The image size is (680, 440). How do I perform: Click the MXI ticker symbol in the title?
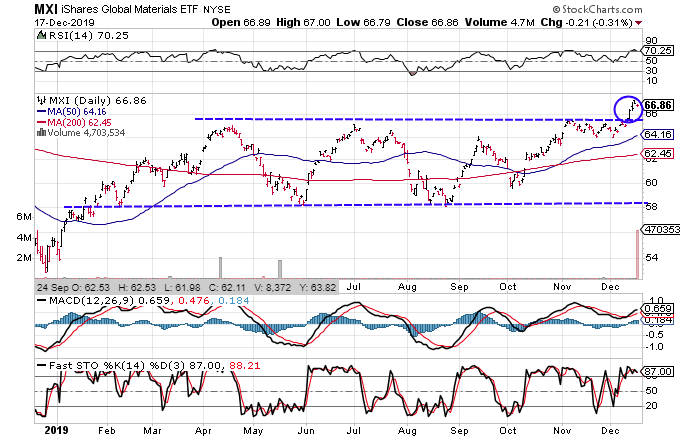tap(46, 9)
